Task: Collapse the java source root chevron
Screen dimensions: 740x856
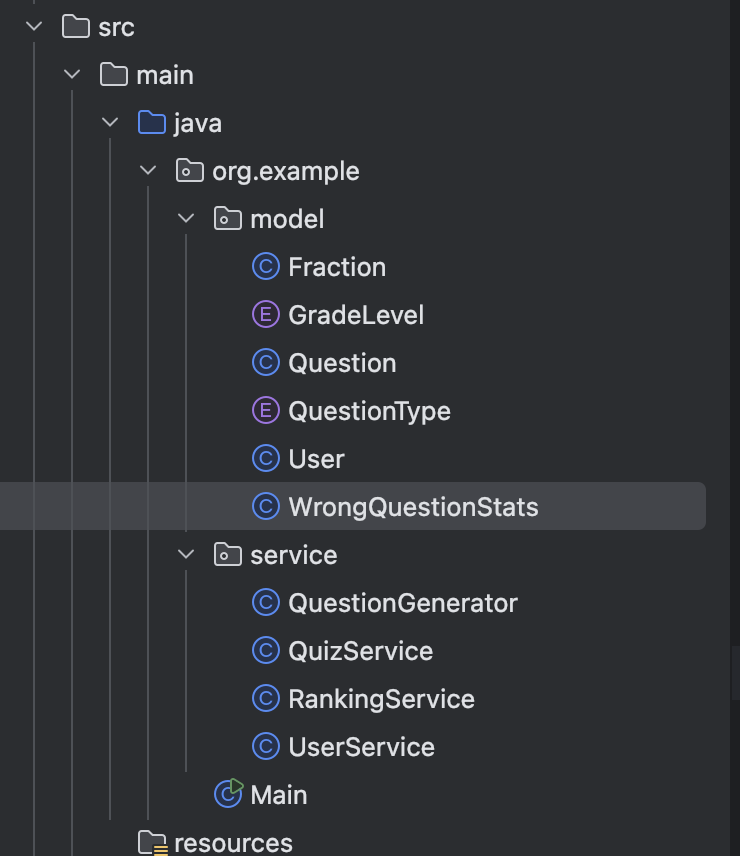Action: [x=110, y=123]
